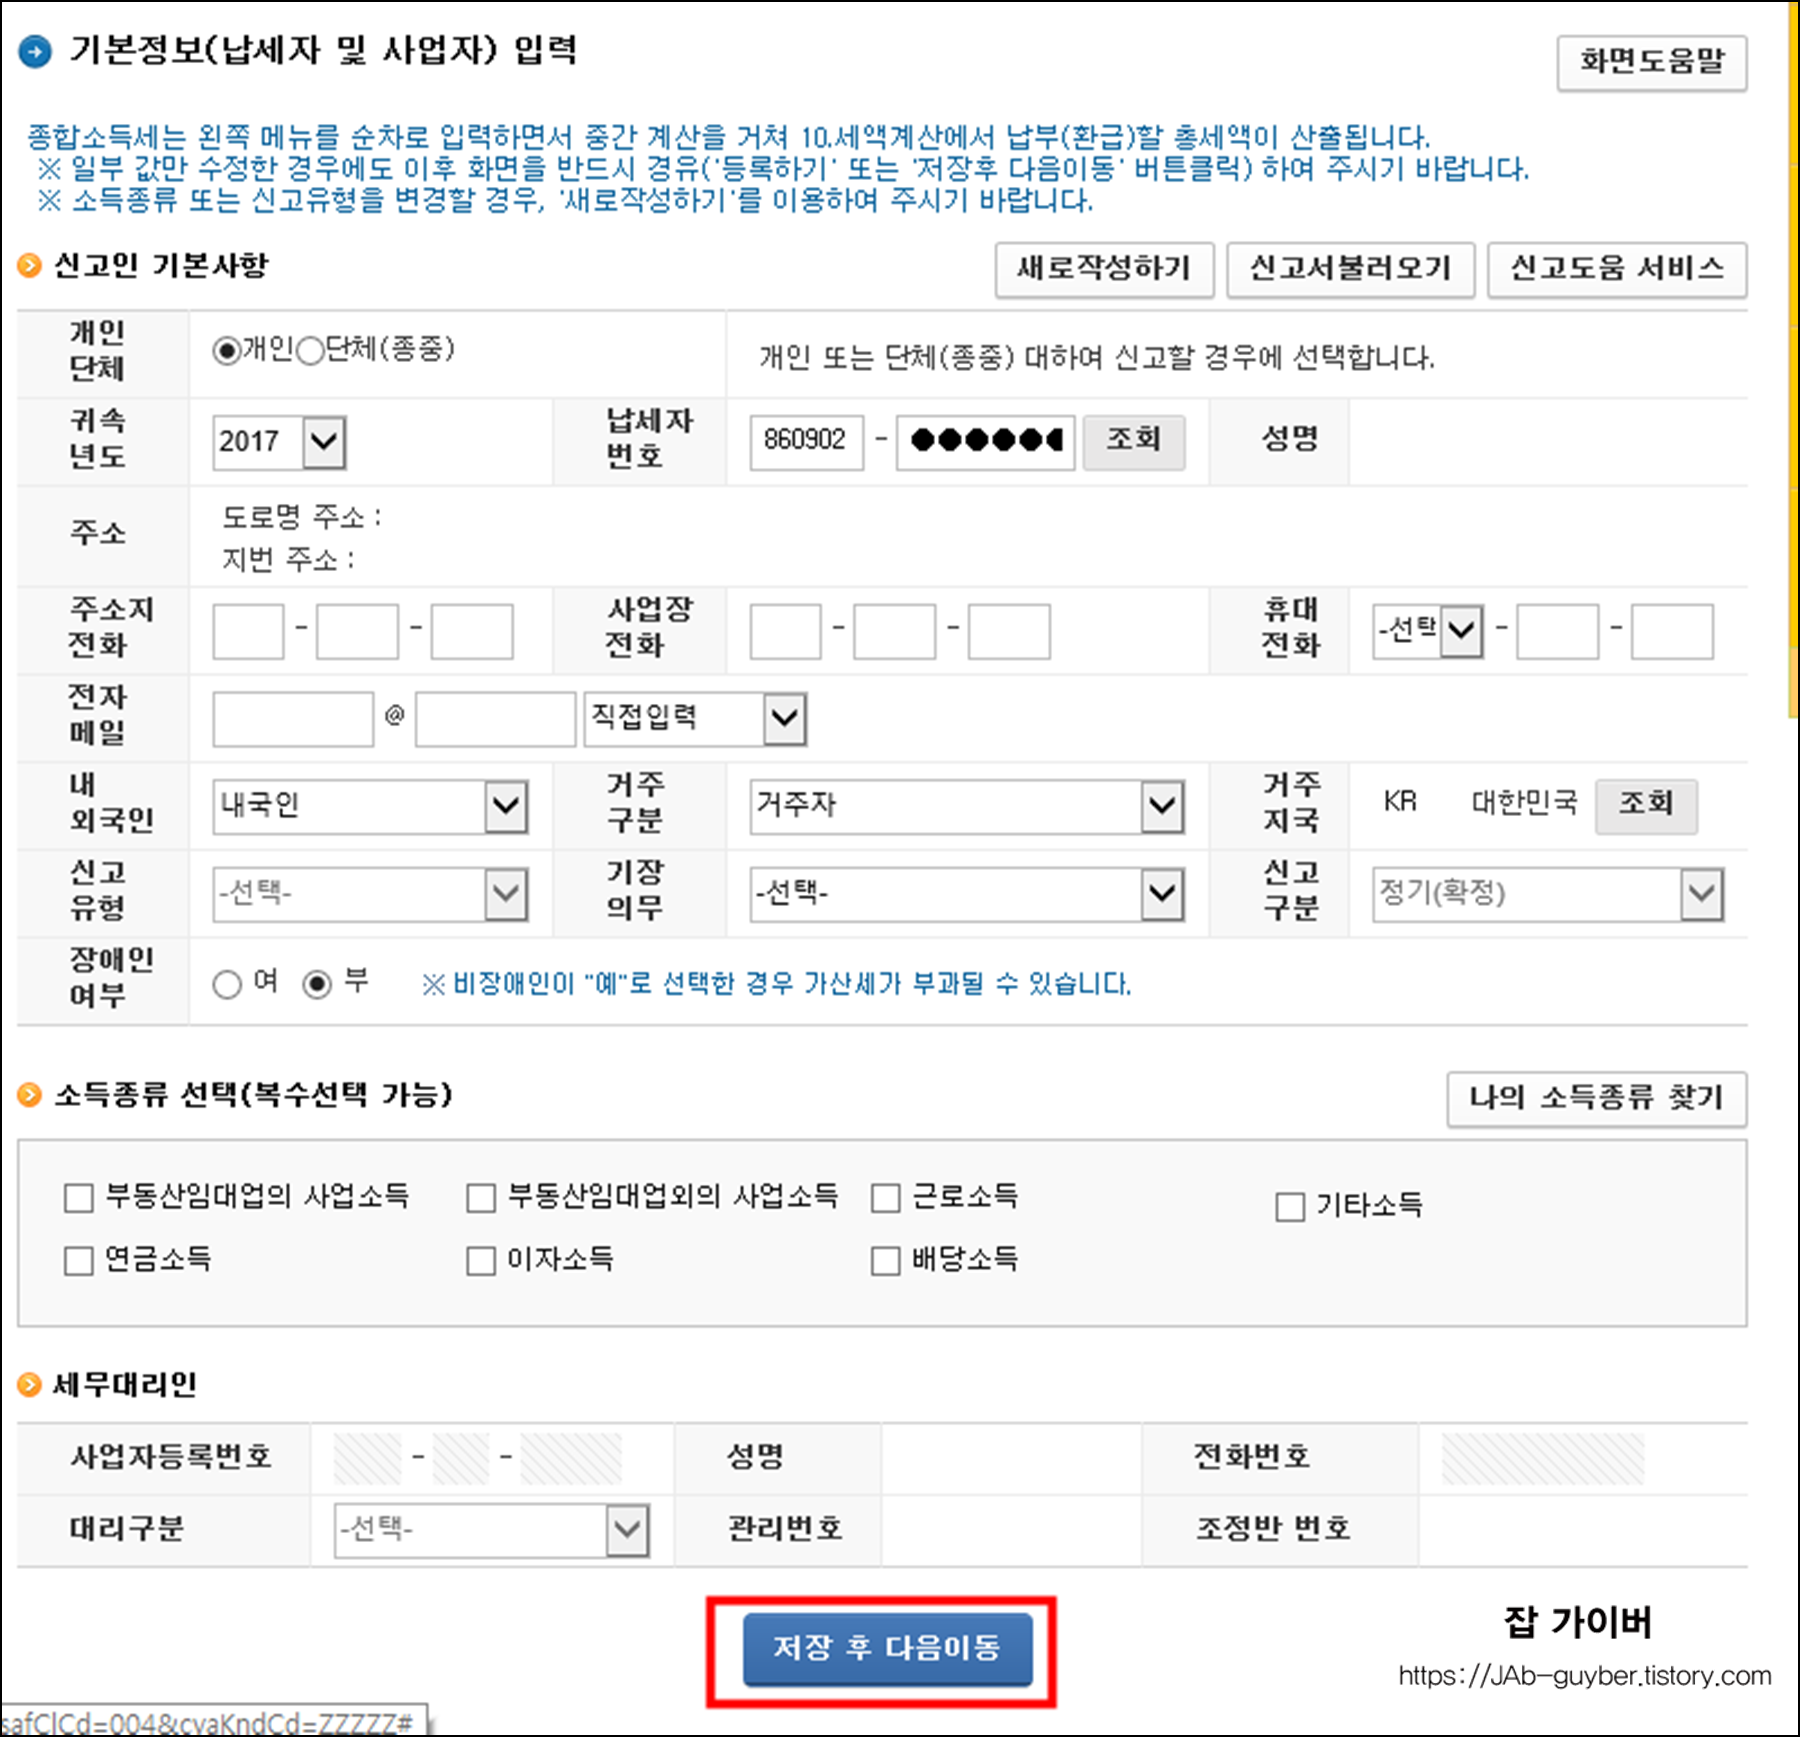Click the https://JAb-guyber.tistory.com link text
The width and height of the screenshot is (1800, 1737).
(x=1585, y=1676)
